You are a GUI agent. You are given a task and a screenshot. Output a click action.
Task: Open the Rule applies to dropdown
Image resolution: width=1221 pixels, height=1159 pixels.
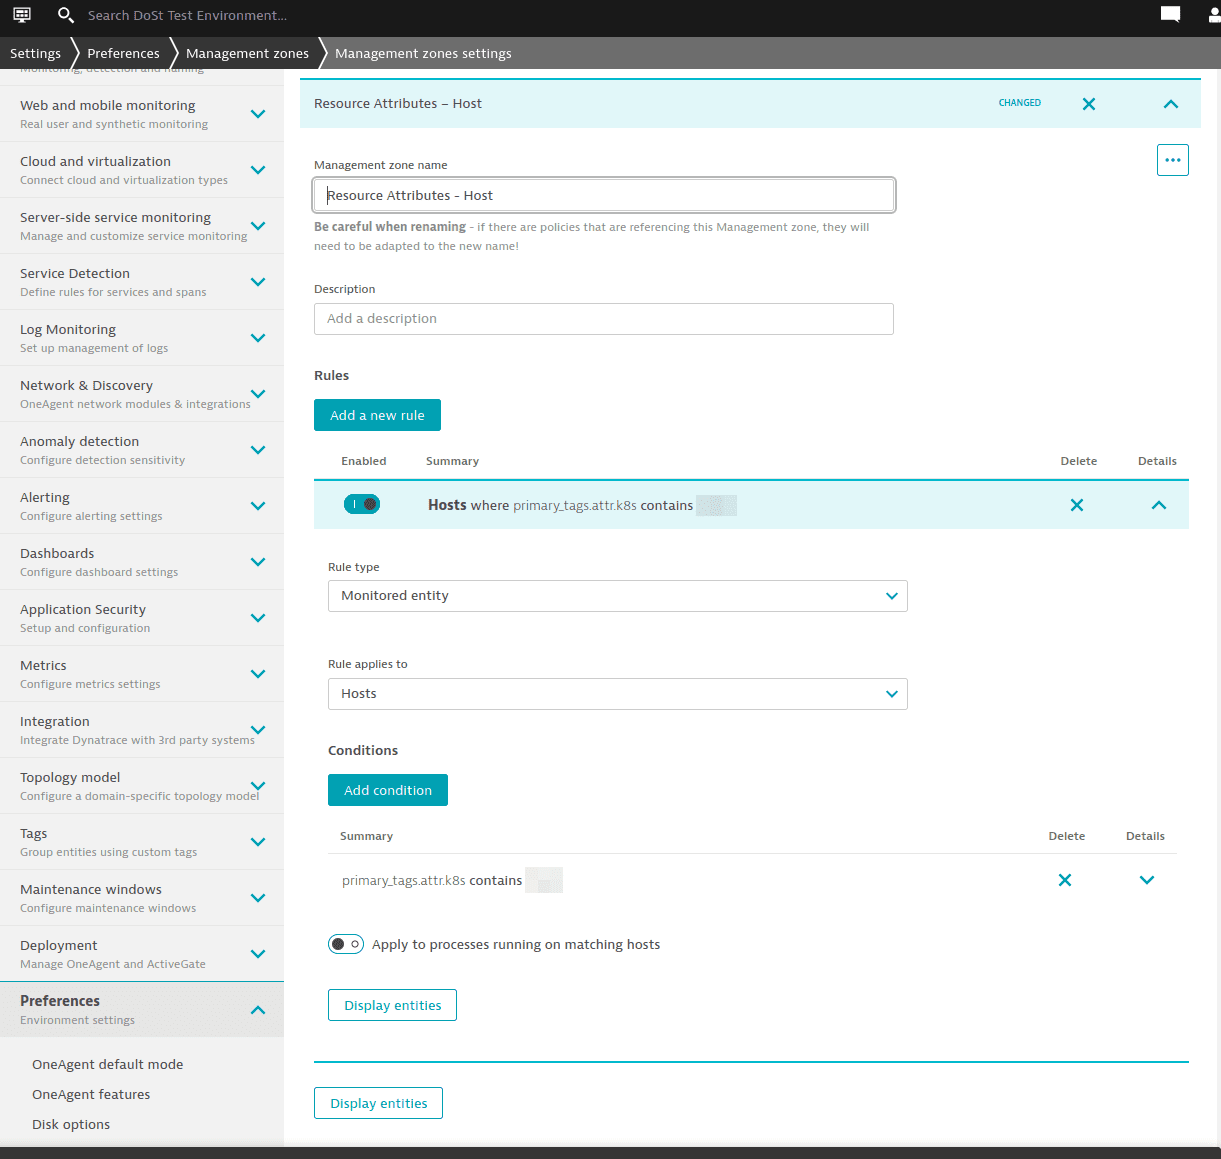click(618, 694)
